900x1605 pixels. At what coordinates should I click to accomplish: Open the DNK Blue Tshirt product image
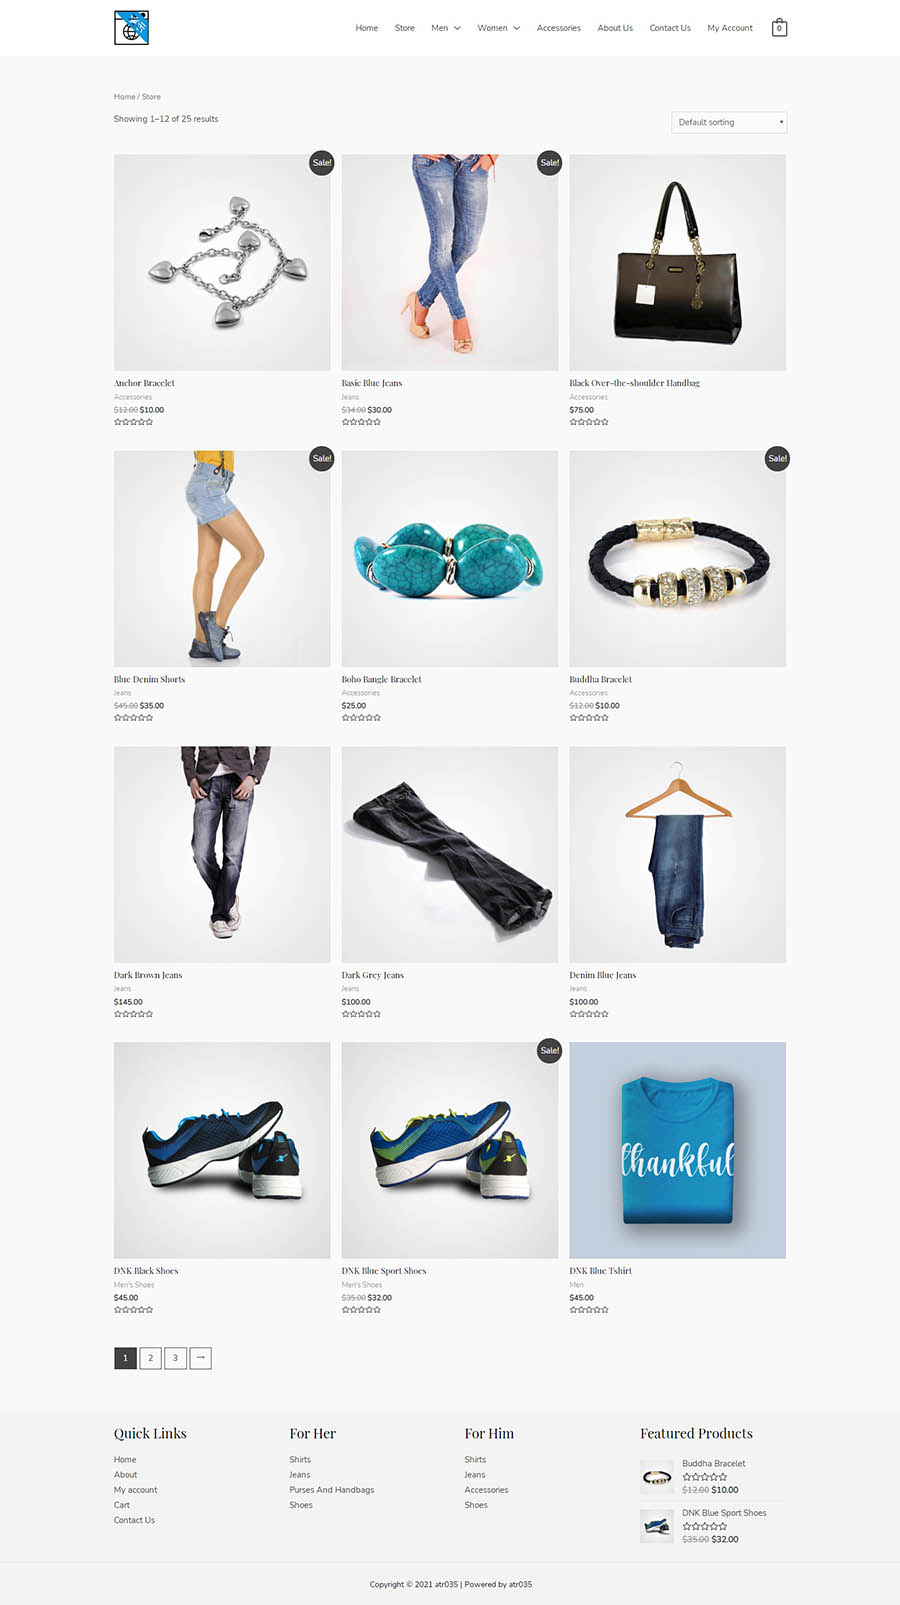pyautogui.click(x=678, y=1150)
